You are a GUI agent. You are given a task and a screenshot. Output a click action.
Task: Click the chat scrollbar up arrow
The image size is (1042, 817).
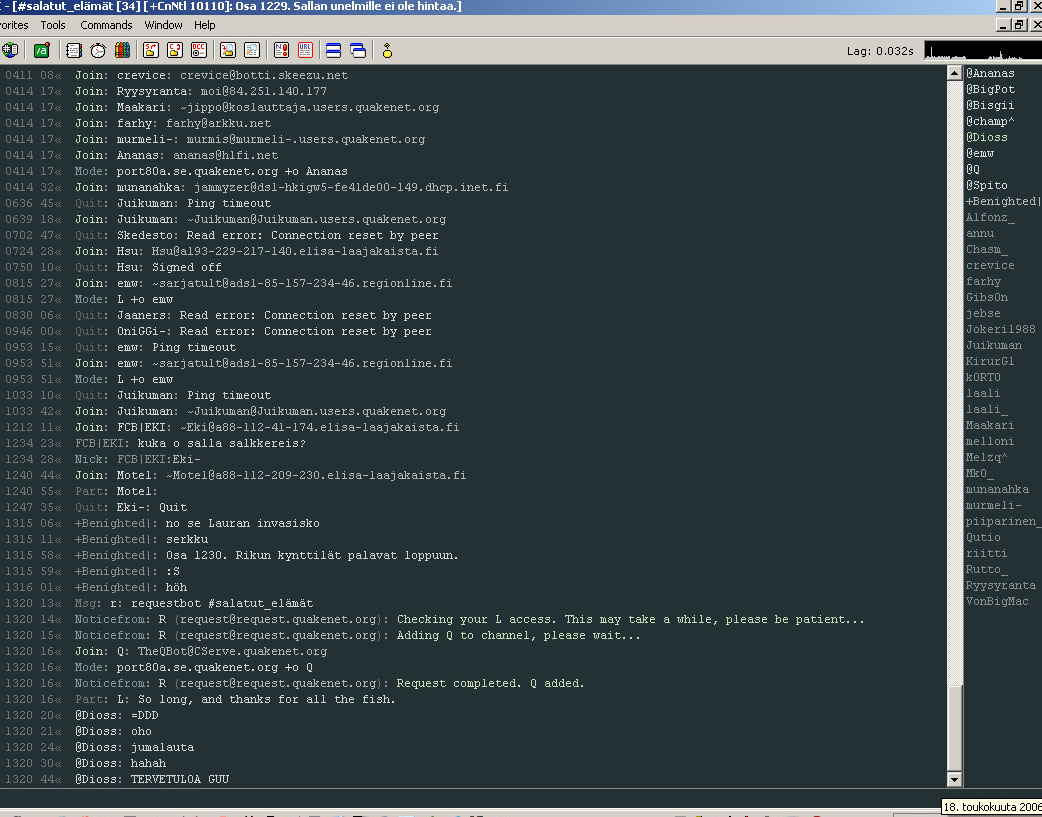[954, 73]
